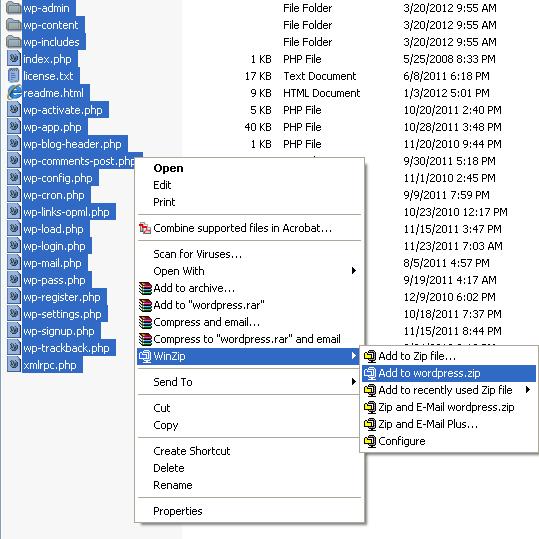The width and height of the screenshot is (539, 539).
Task: Expand the WinZip submenu arrow
Action: pyautogui.click(x=354, y=356)
